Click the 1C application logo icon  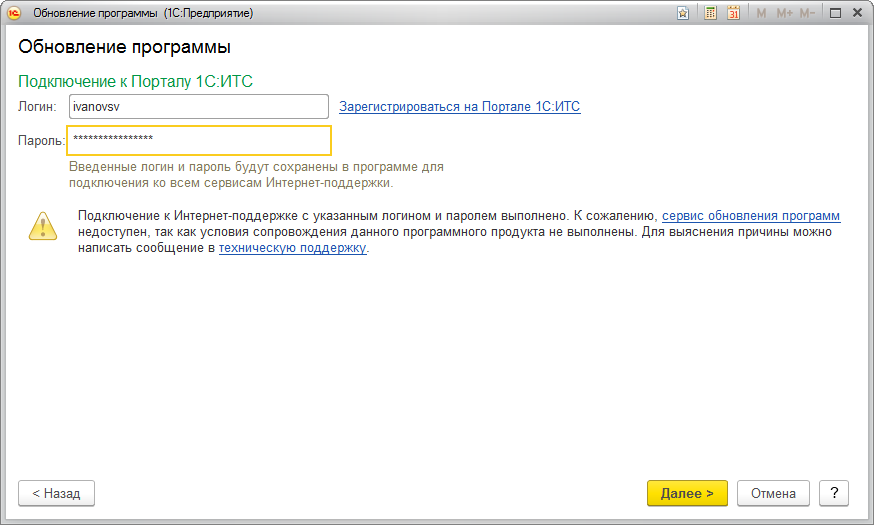pyautogui.click(x=14, y=13)
